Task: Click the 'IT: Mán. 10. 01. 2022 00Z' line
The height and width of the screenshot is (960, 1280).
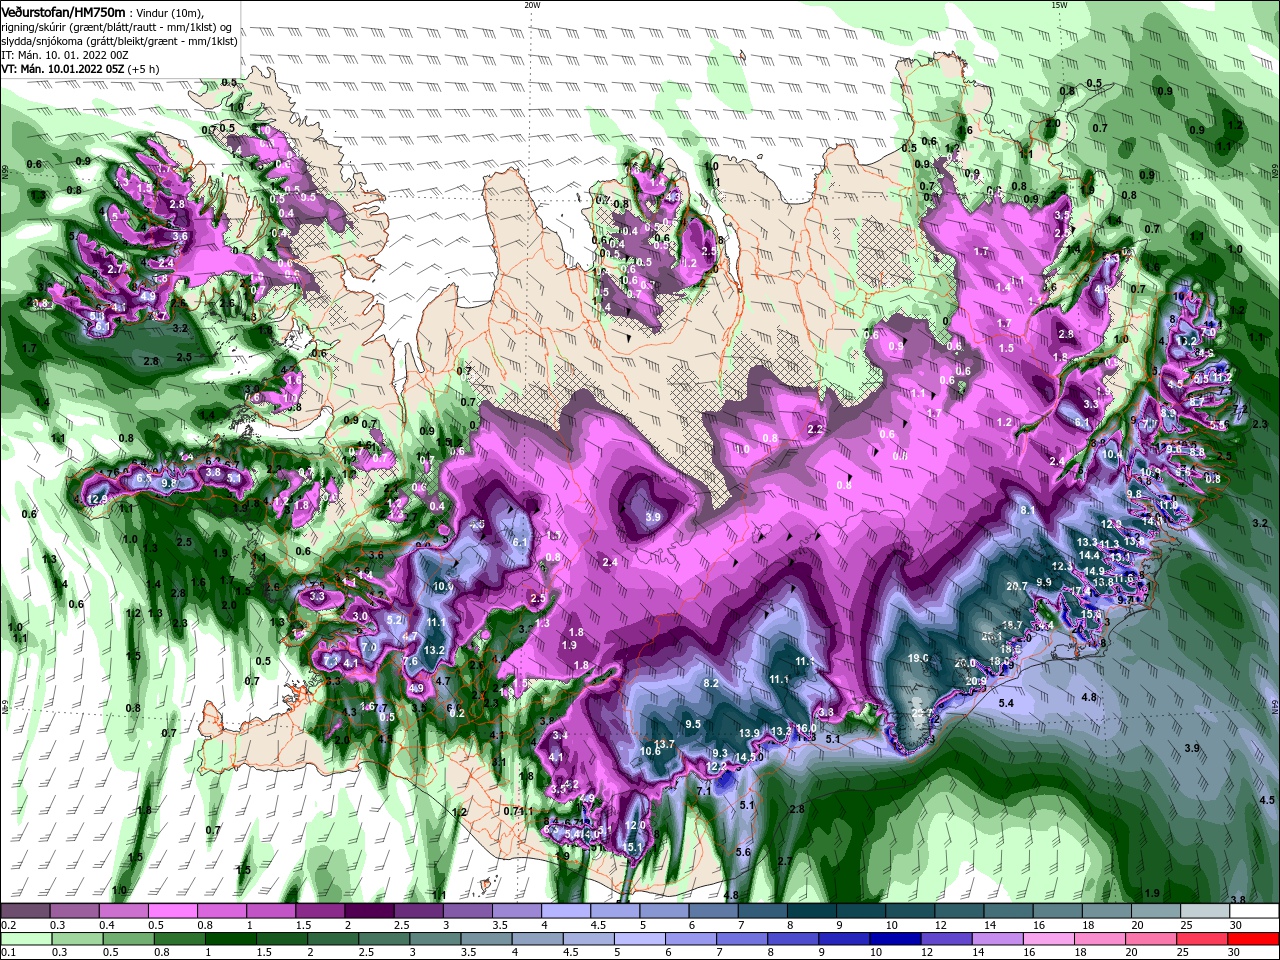Action: (x=66, y=54)
